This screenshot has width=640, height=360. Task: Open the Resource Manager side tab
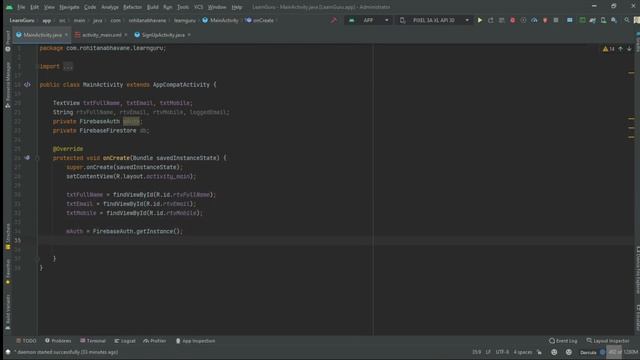(x=8, y=85)
